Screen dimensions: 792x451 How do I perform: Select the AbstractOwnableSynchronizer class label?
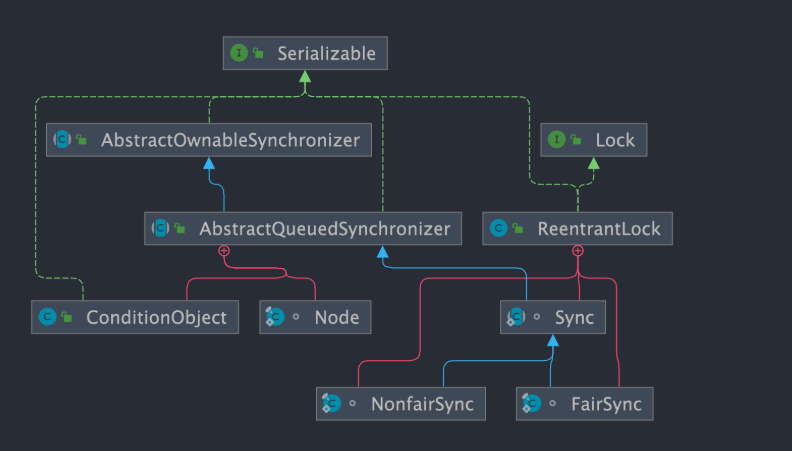coord(229,140)
